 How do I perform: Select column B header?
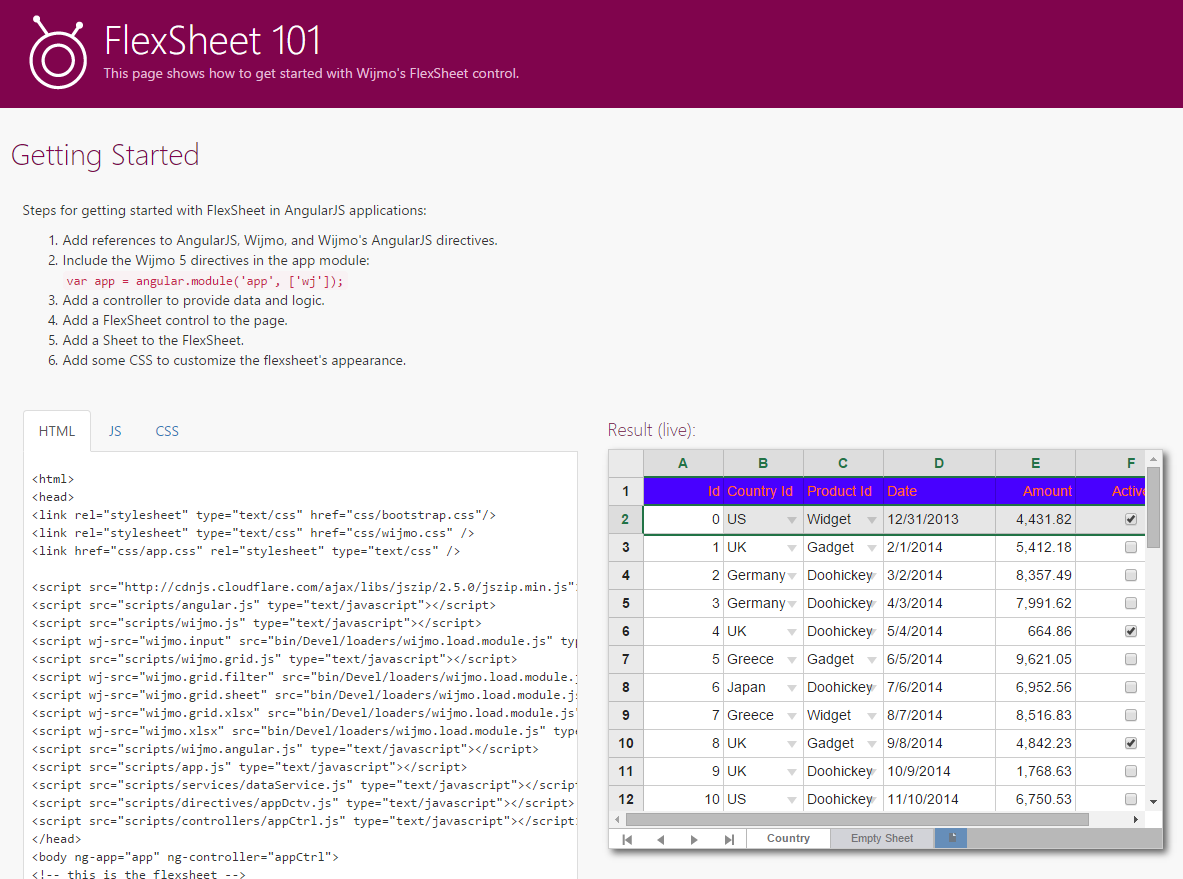pos(763,463)
